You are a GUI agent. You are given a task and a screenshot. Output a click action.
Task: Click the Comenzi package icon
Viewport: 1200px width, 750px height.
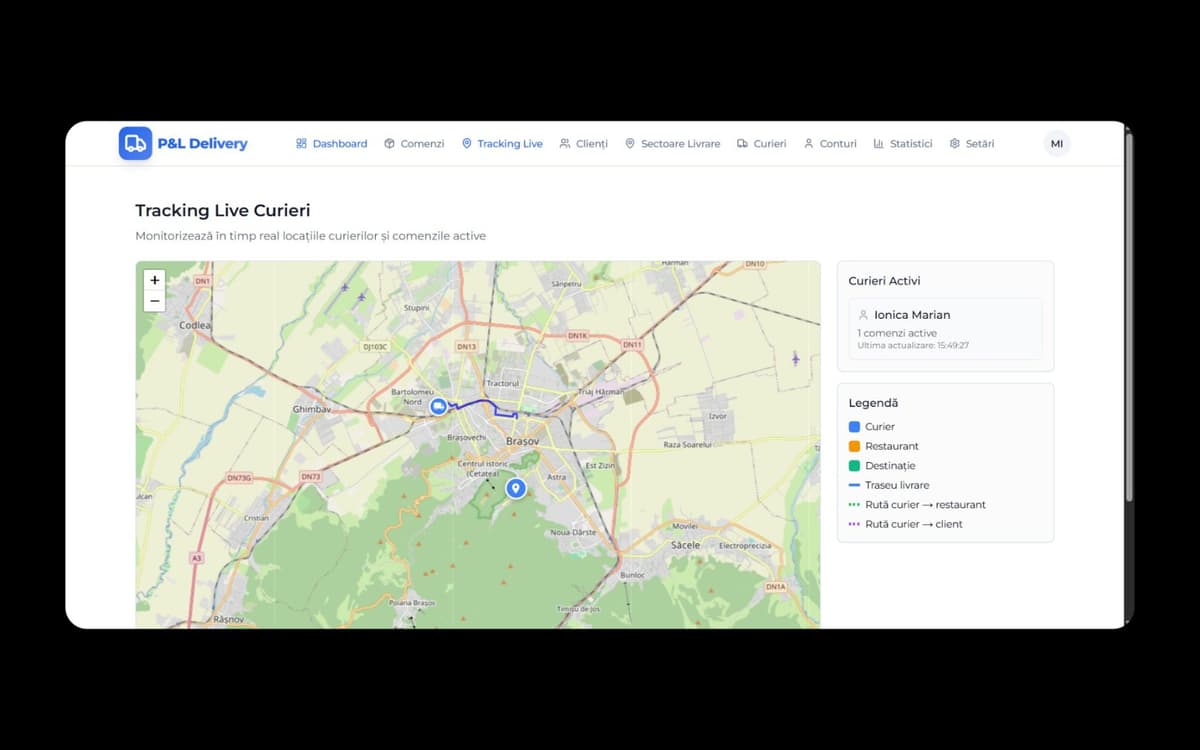click(x=389, y=144)
